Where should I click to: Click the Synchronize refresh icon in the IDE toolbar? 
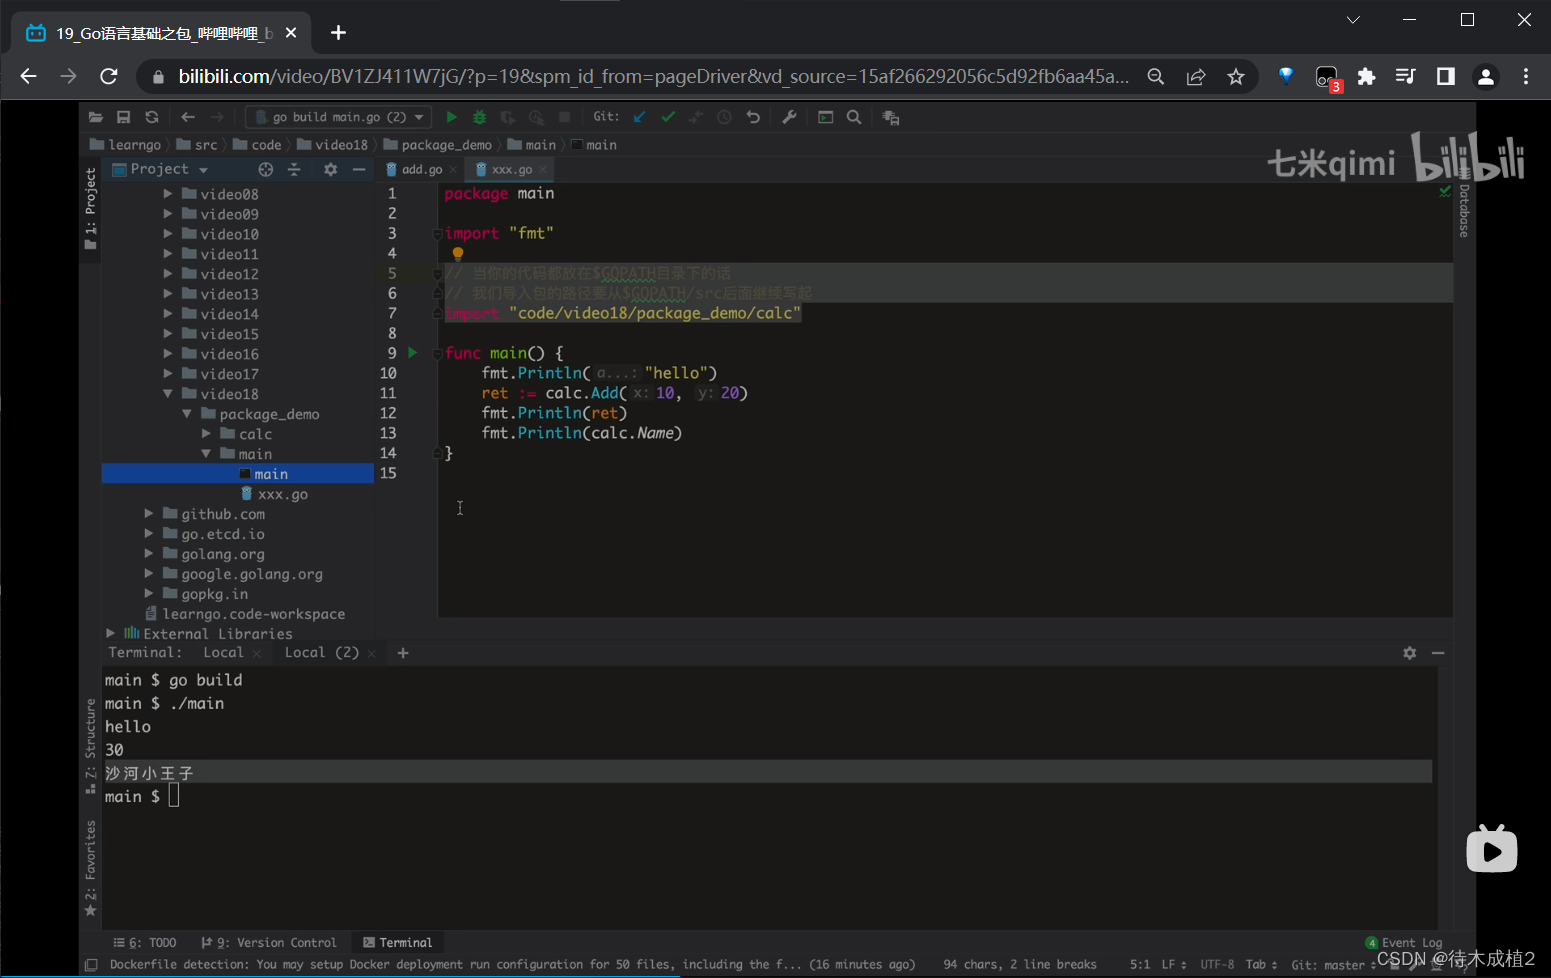tap(152, 117)
